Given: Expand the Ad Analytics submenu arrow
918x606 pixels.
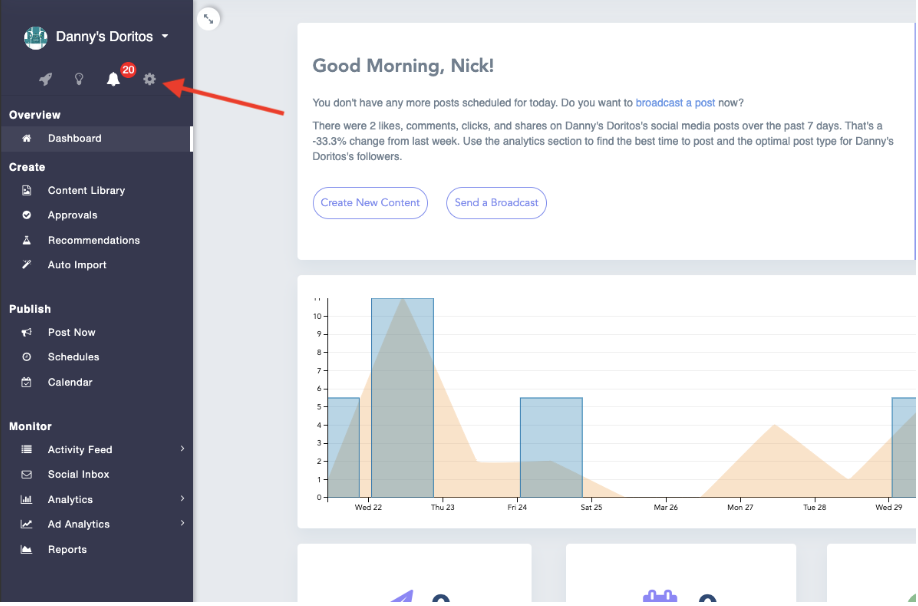Looking at the screenshot, I should coord(182,523).
